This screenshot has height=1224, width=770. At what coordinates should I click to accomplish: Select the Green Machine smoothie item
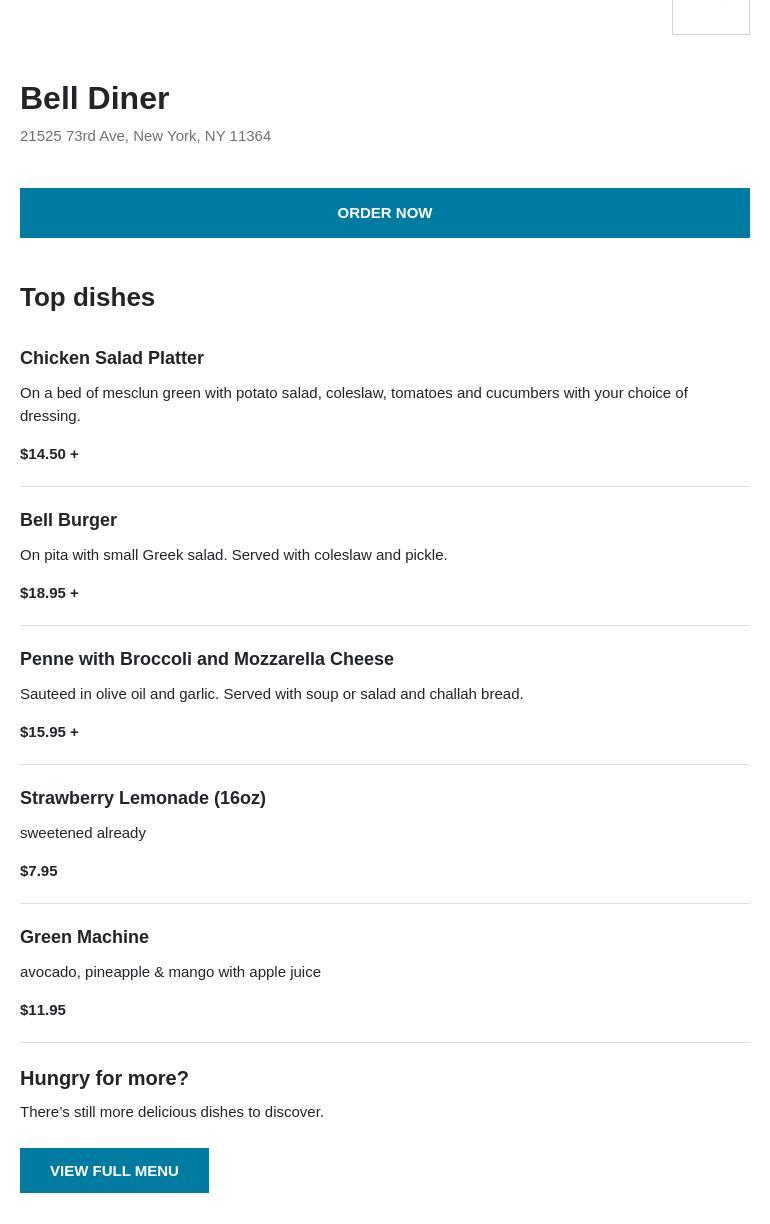(84, 937)
